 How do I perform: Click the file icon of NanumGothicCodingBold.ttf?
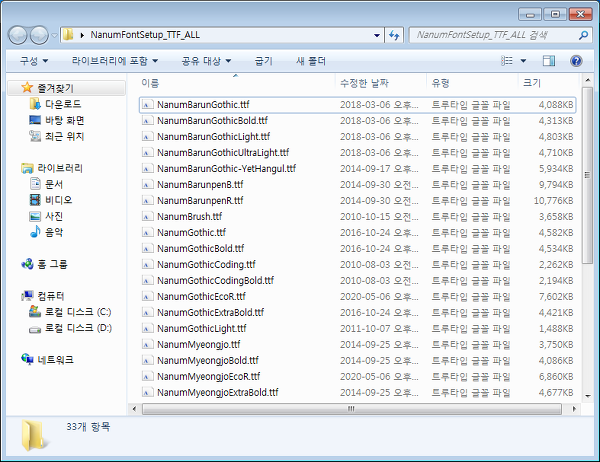pyautogui.click(x=148, y=281)
